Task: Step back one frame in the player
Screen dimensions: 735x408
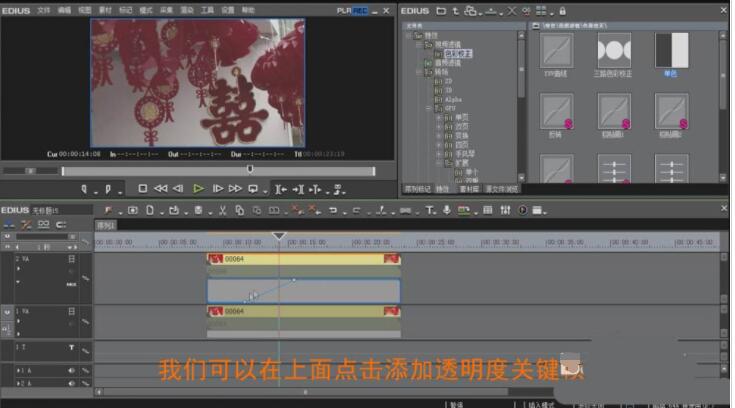Action: 178,189
